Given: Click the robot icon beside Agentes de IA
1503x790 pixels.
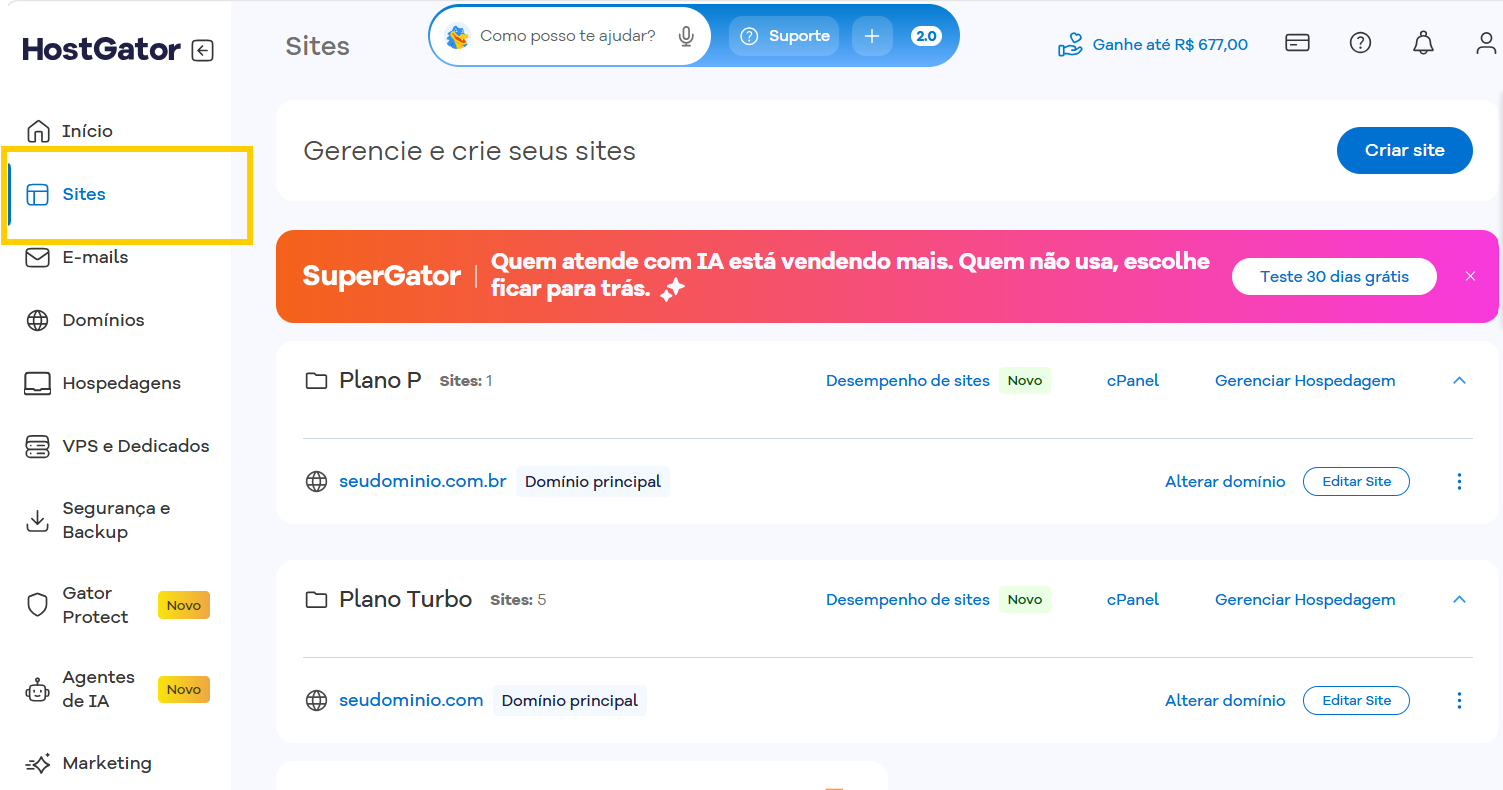Looking at the screenshot, I should (x=38, y=689).
